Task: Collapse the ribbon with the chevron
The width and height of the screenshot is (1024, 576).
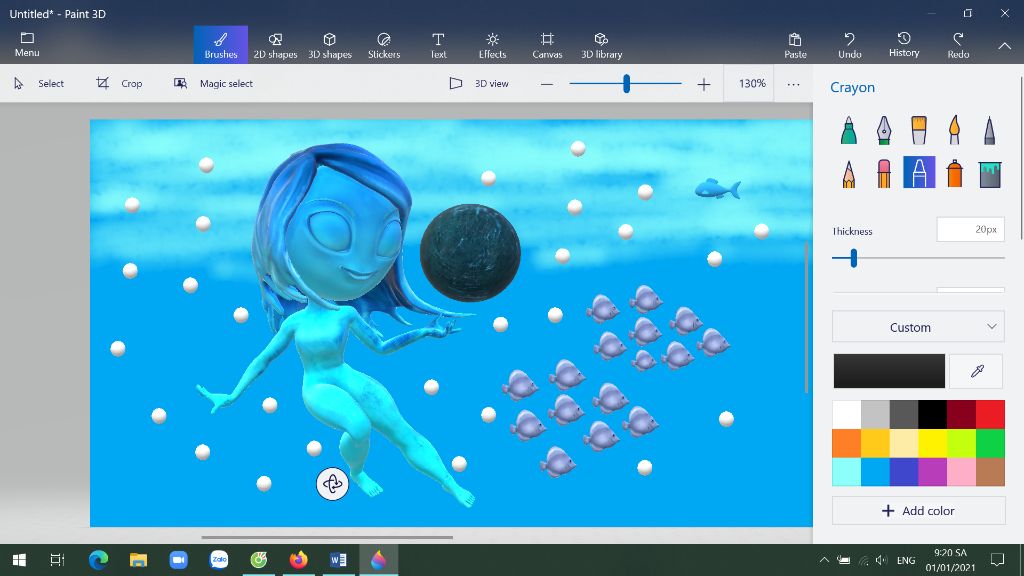Action: click(1004, 46)
